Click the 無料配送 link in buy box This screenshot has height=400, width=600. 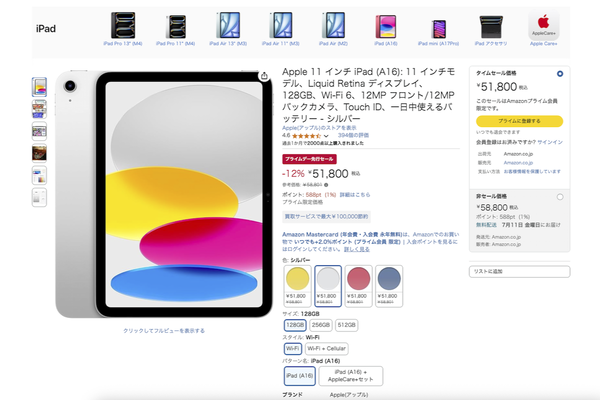486,225
